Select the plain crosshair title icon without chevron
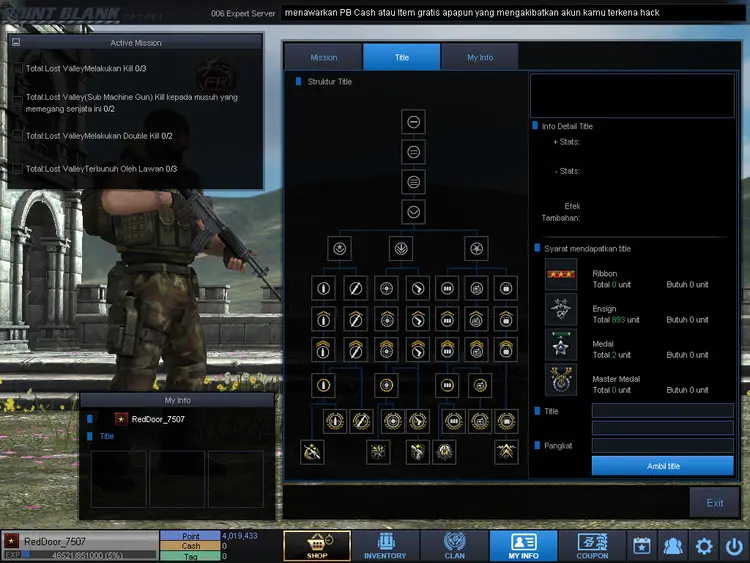750x563 pixels. pyautogui.click(x=386, y=288)
